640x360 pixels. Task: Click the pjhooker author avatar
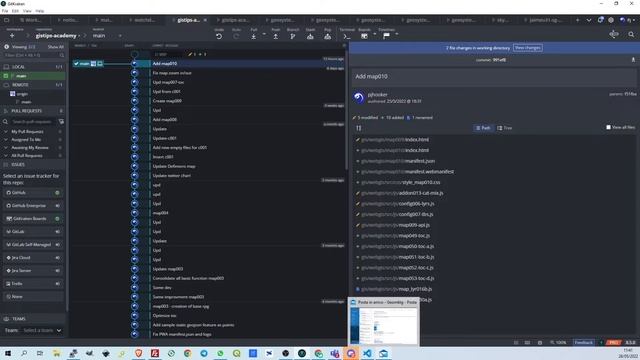[x=359, y=98]
